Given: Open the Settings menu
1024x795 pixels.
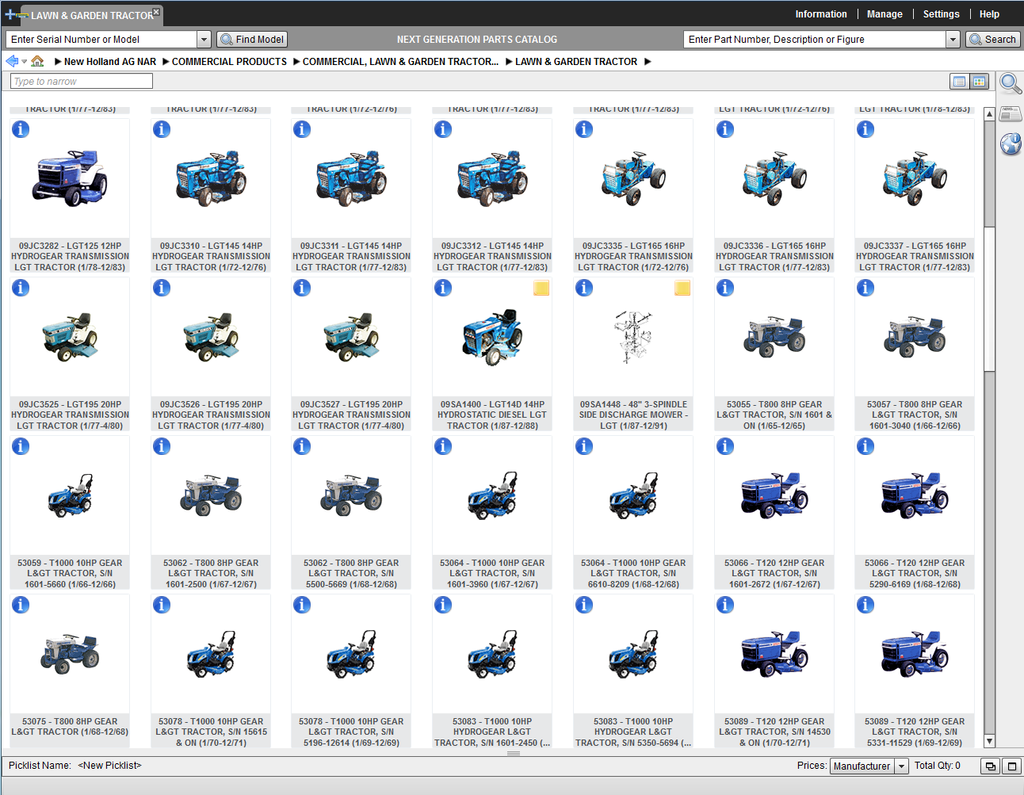Looking at the screenshot, I should pos(940,14).
